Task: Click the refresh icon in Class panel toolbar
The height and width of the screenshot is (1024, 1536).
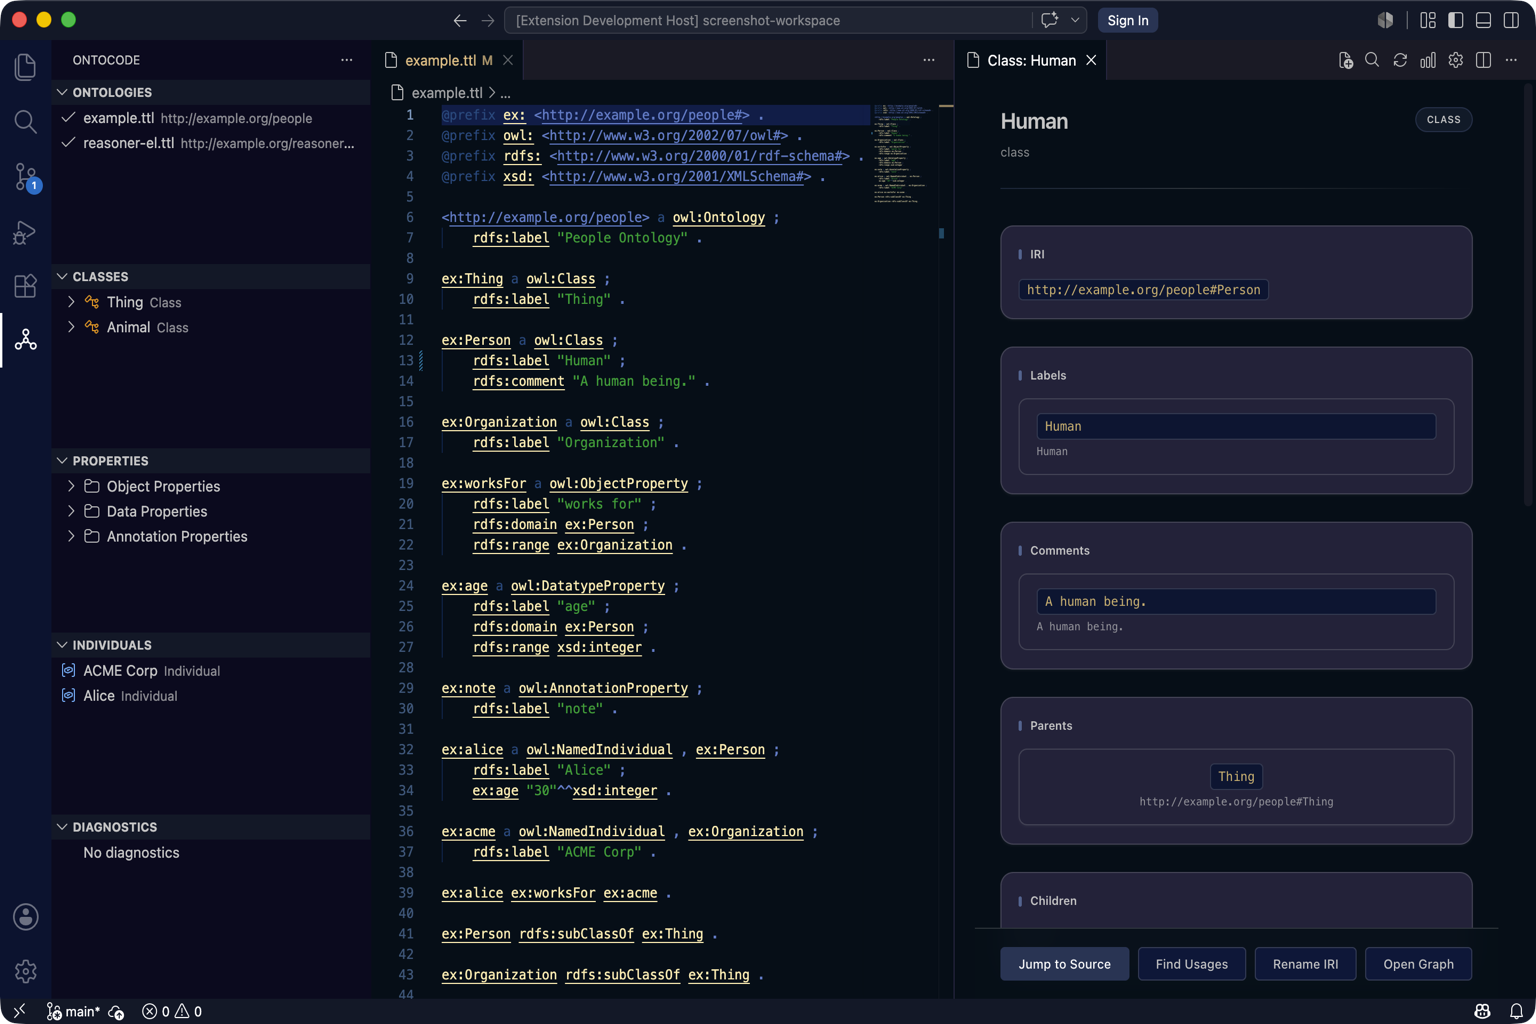Action: pyautogui.click(x=1400, y=61)
